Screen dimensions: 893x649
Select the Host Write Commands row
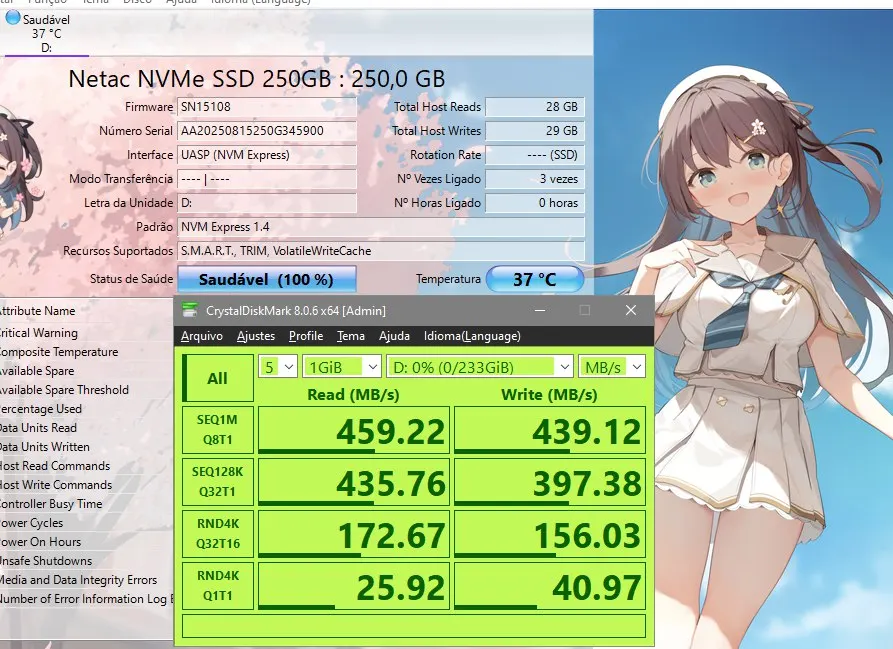(x=87, y=484)
